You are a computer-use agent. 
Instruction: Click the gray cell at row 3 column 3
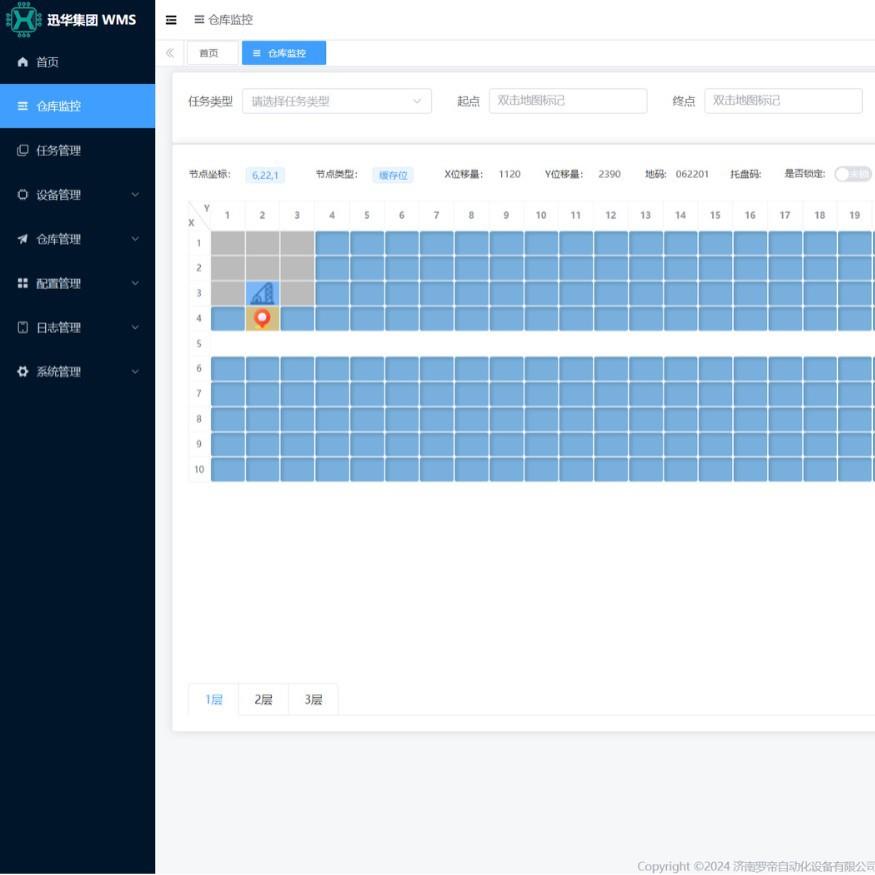297,294
